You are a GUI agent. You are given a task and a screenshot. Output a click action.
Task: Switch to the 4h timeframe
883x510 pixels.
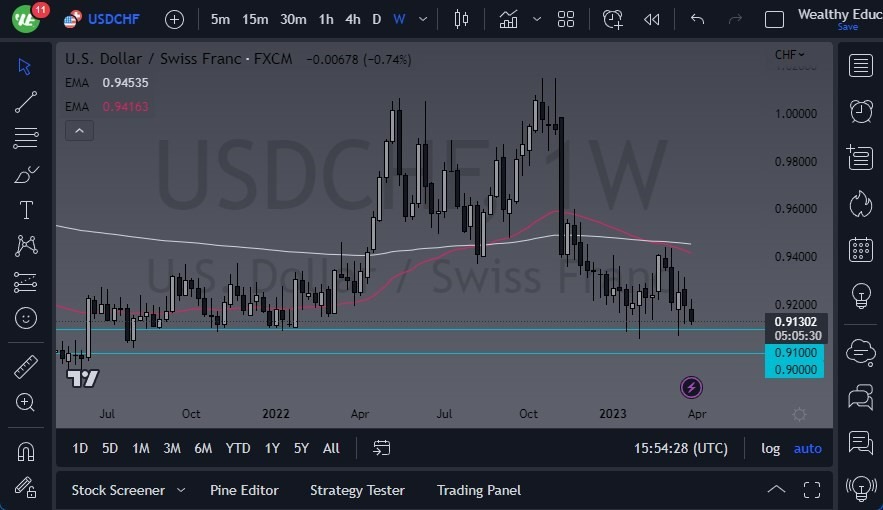(353, 19)
